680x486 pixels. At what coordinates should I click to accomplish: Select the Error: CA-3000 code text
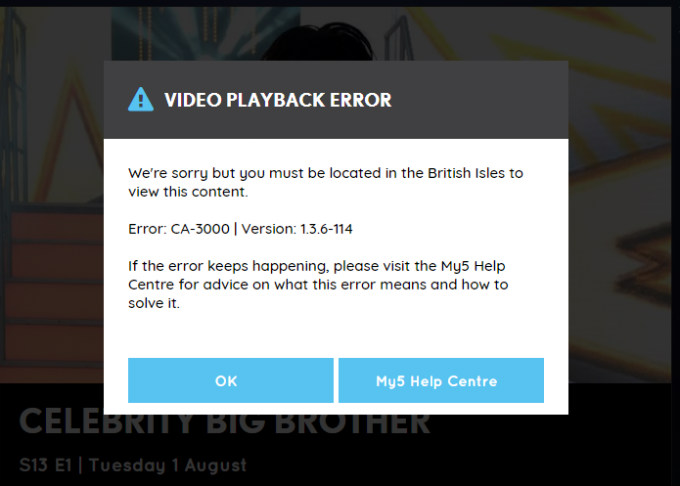point(179,229)
